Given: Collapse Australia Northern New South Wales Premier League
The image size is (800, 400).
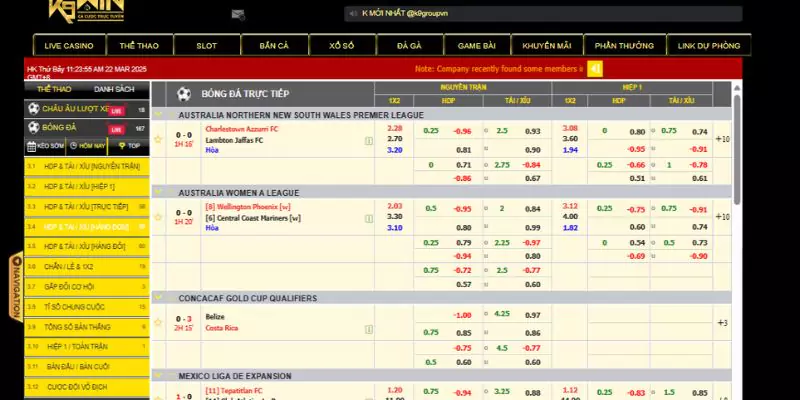Looking at the screenshot, I should click(159, 115).
